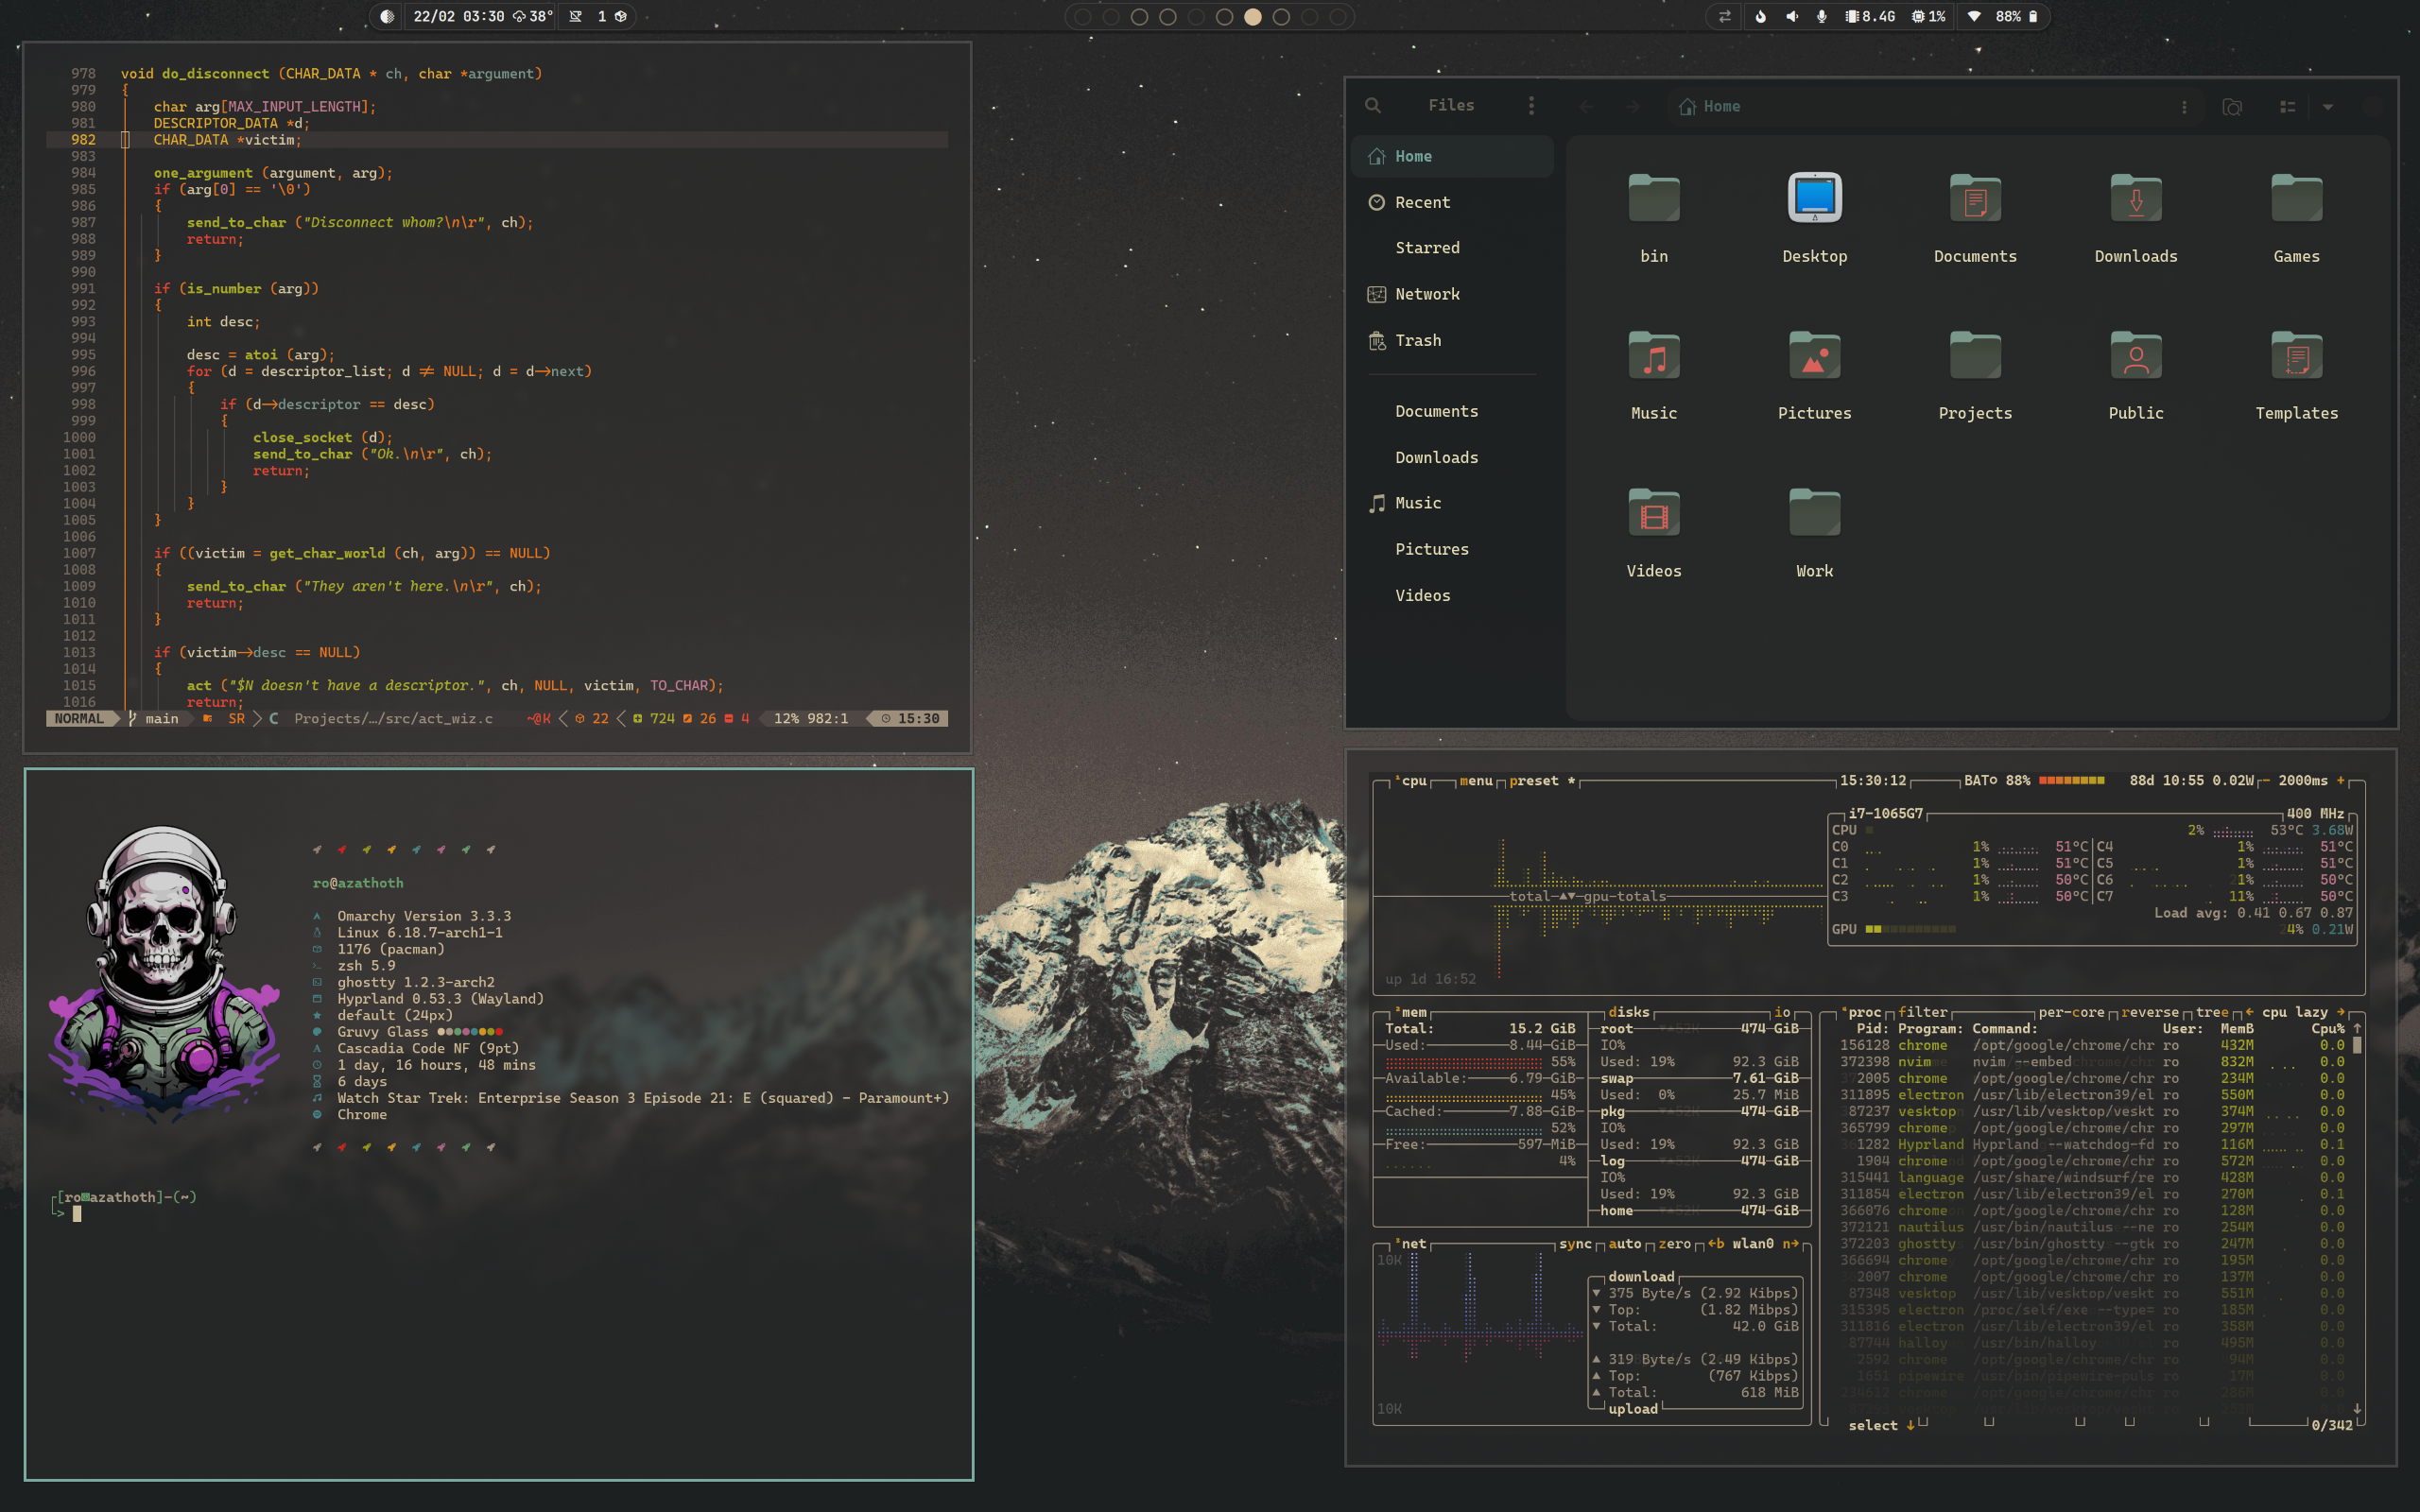2420x1512 pixels.
Task: Click the Home icon in the path bar
Action: point(1687,106)
